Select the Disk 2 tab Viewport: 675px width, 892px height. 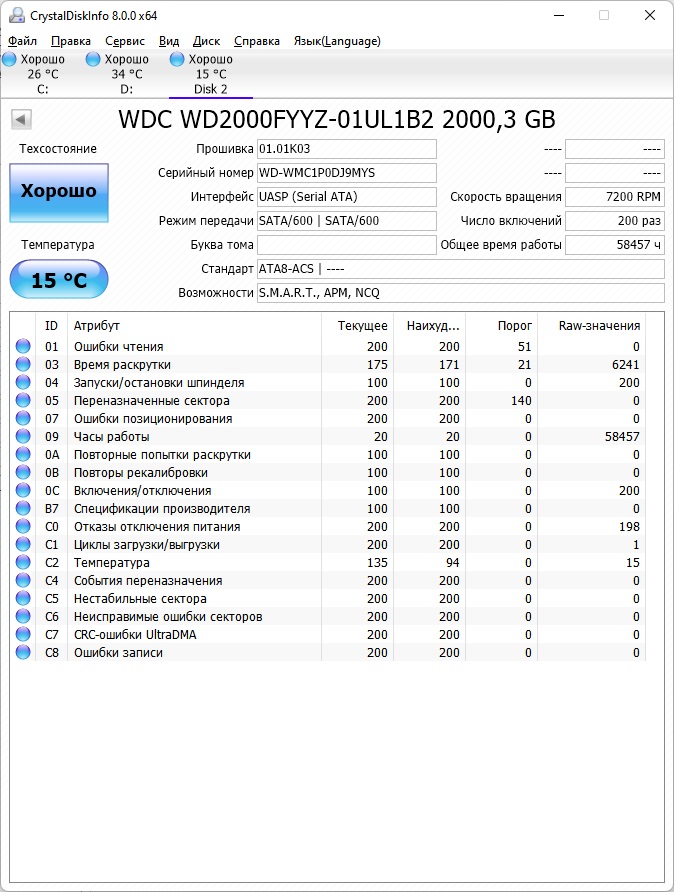pyautogui.click(x=210, y=74)
